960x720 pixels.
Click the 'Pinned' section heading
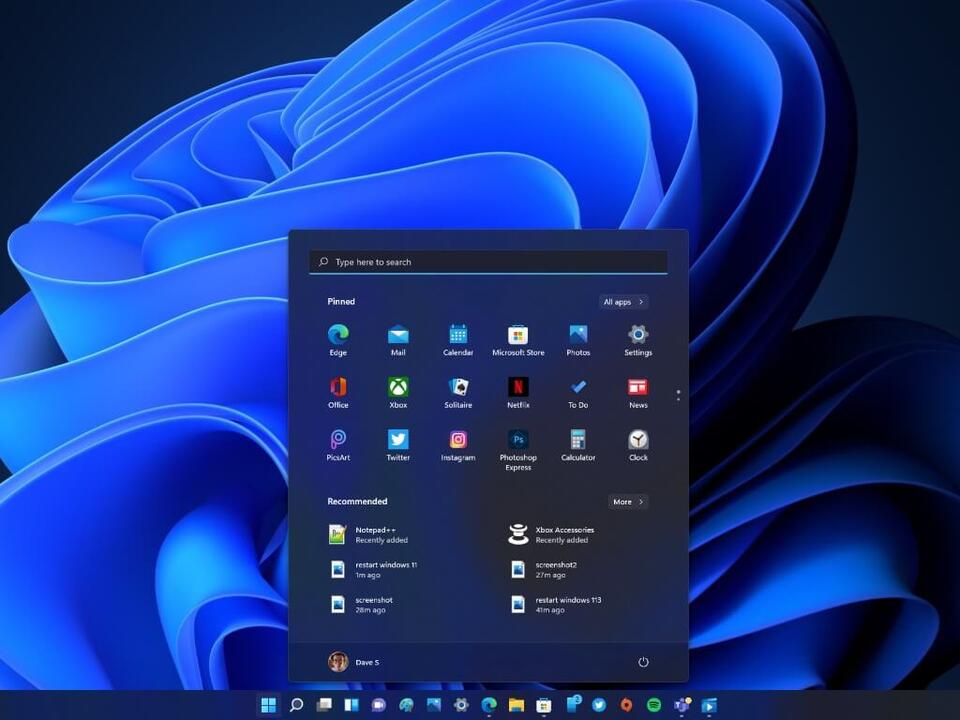(341, 301)
